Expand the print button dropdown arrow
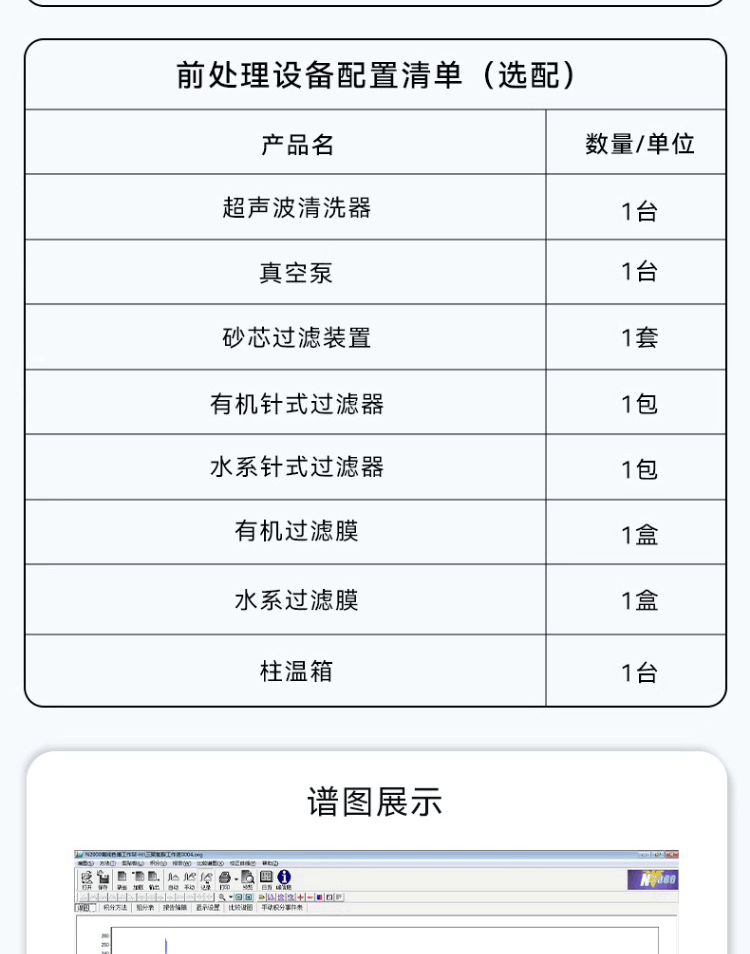 click(x=236, y=879)
